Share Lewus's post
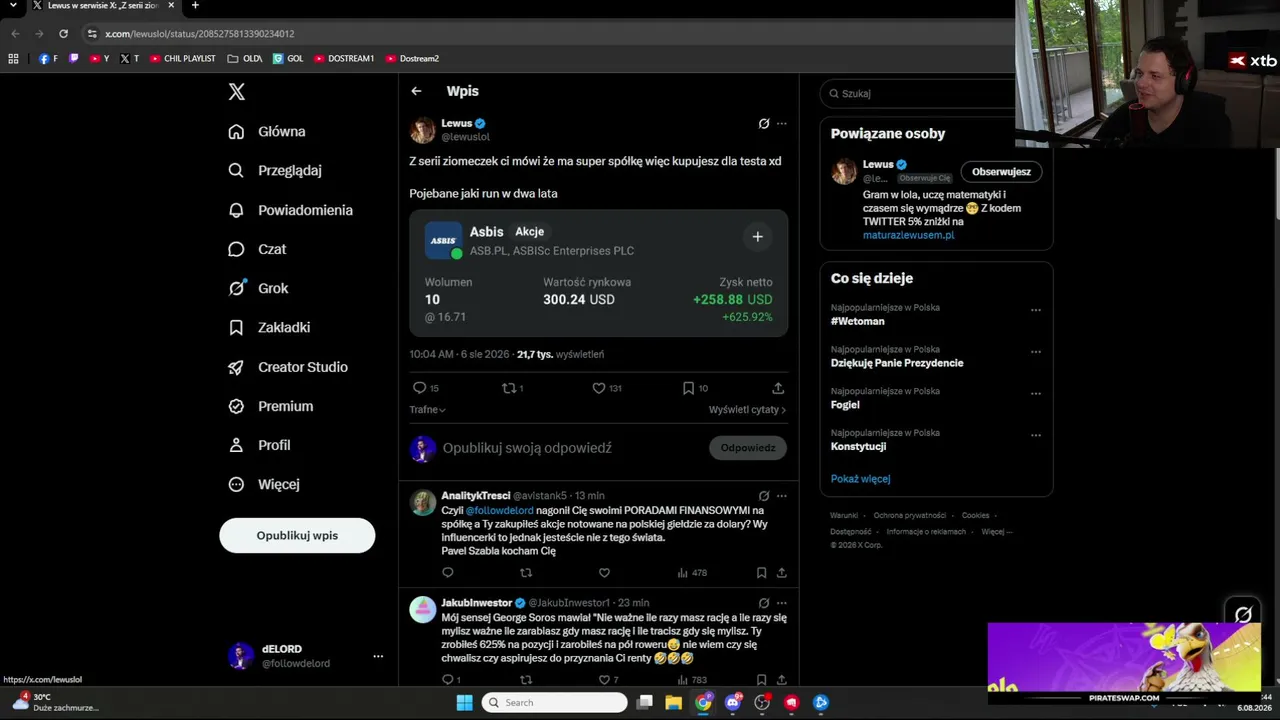Viewport: 1280px width, 720px height. click(x=778, y=388)
